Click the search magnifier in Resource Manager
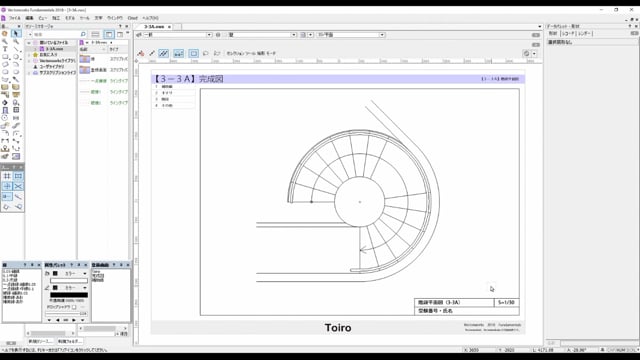640x360 pixels. [x=83, y=34]
